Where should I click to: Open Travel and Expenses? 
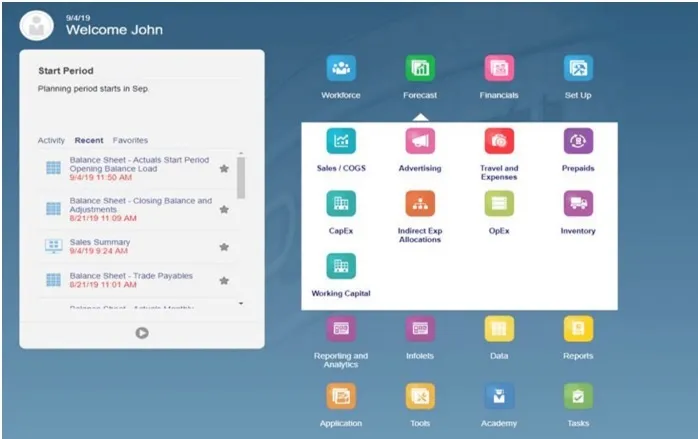pos(499,142)
